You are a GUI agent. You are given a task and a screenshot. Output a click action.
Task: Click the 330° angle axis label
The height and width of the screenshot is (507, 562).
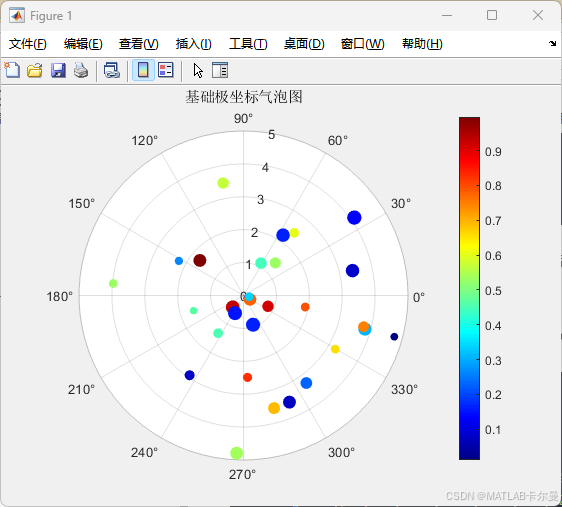click(x=404, y=389)
